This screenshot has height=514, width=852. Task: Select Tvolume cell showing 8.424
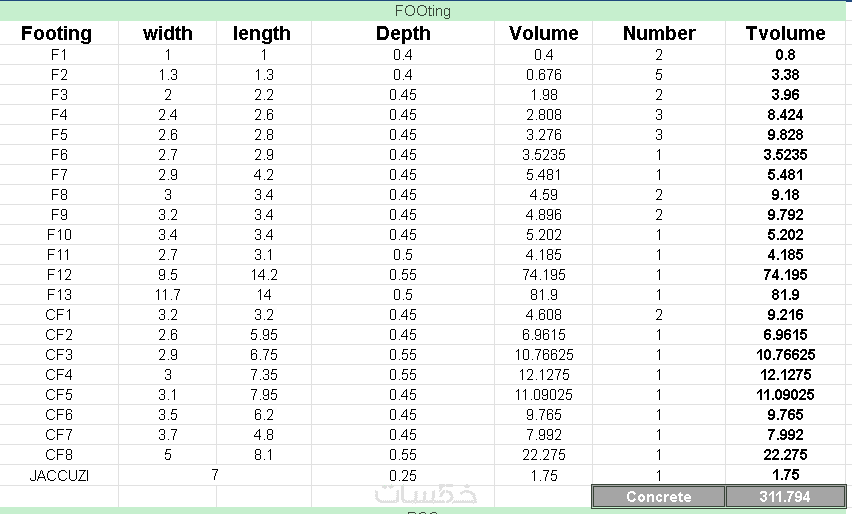tap(785, 114)
